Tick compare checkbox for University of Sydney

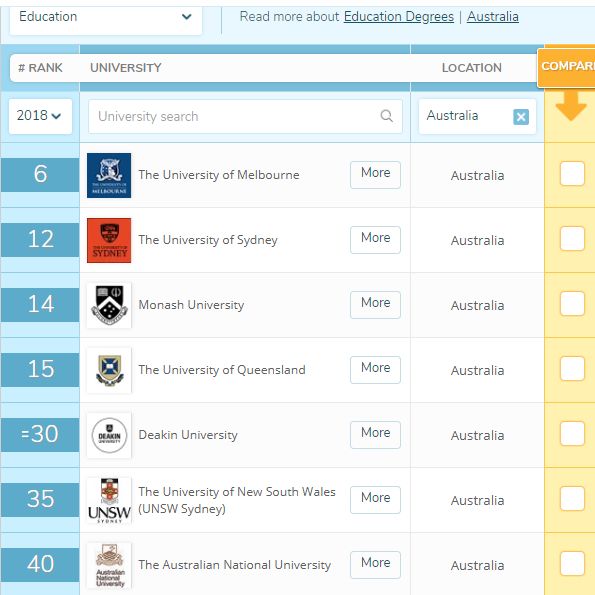(572, 238)
